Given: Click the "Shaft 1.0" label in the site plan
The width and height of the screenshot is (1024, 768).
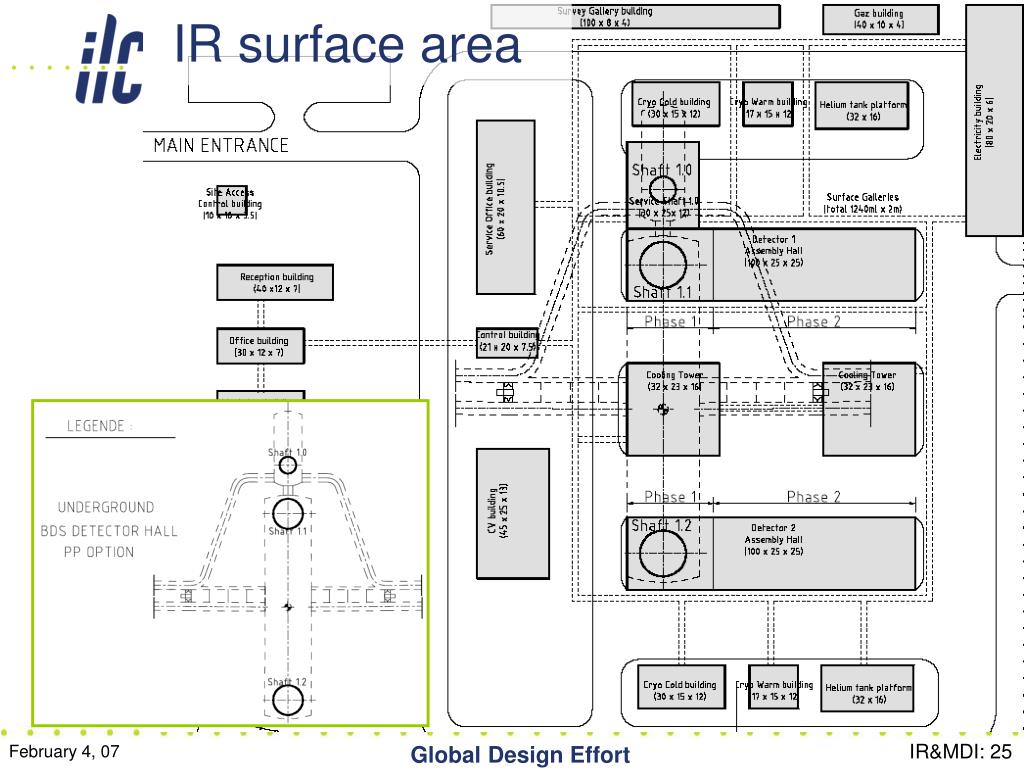Looking at the screenshot, I should [x=661, y=170].
